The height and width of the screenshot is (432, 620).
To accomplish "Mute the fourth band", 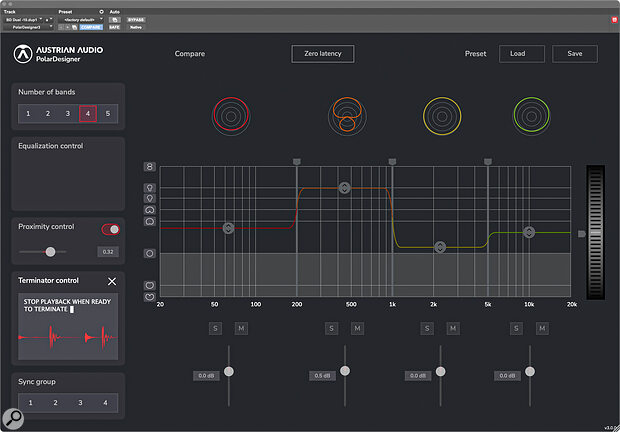I will pyautogui.click(x=542, y=328).
